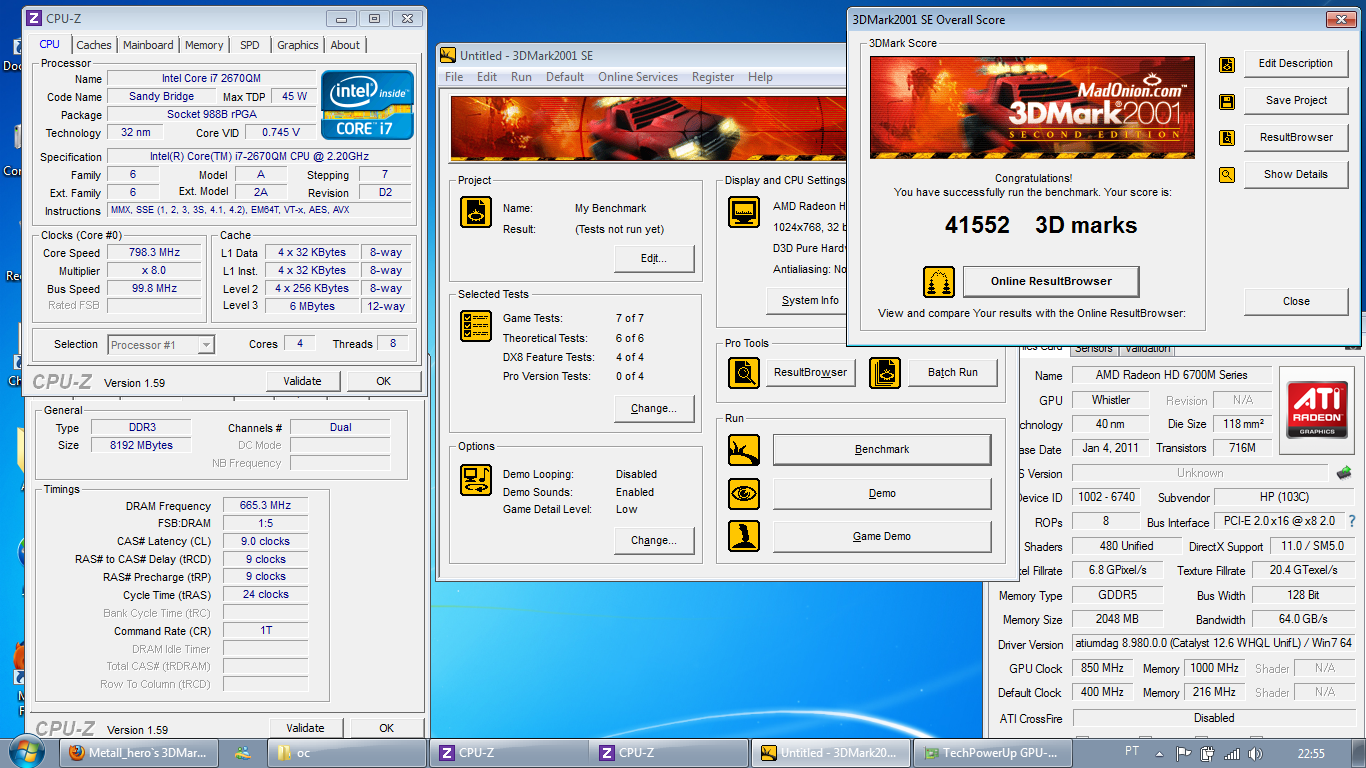The width and height of the screenshot is (1366, 768).
Task: Switch to the SPD tab in CPU-Z
Action: (250, 45)
